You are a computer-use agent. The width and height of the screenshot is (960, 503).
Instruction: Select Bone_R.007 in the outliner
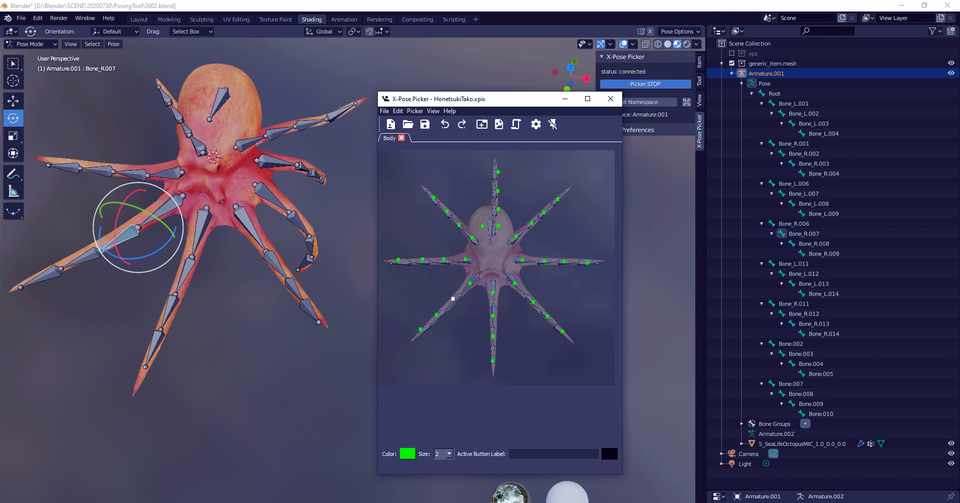(804, 234)
